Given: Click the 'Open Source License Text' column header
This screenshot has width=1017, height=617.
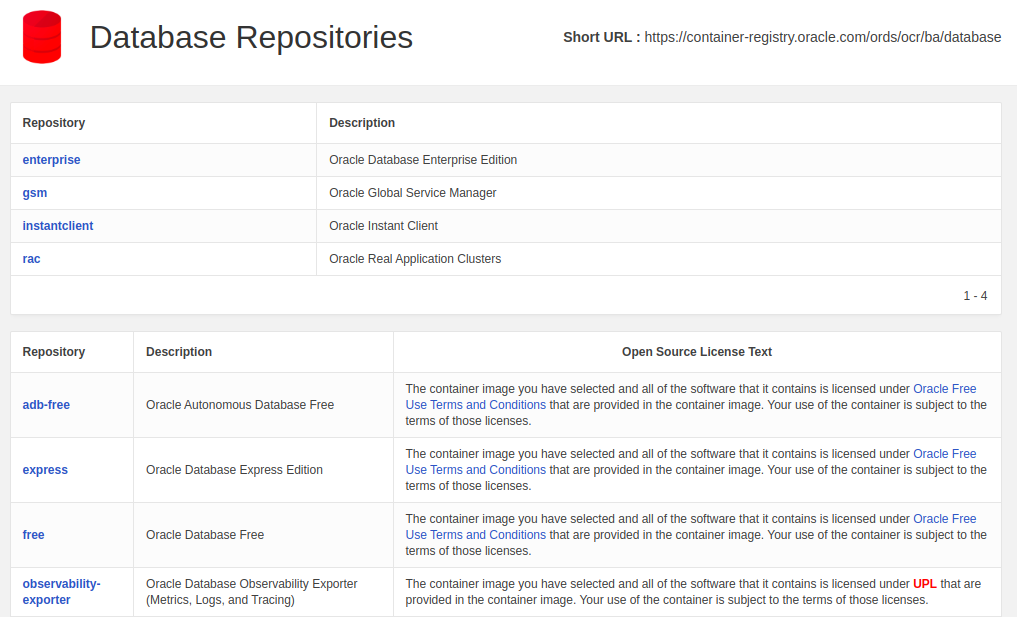Looking at the screenshot, I should 697,352.
